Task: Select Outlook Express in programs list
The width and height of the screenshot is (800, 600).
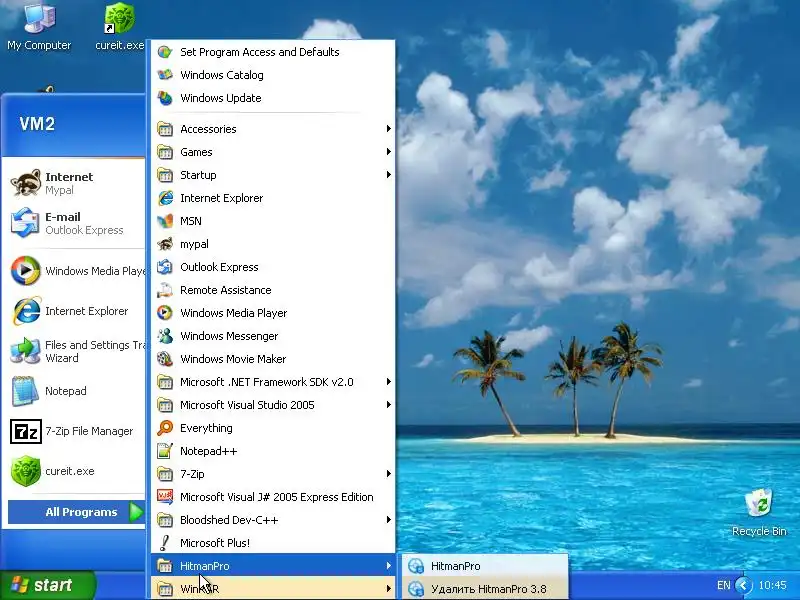Action: point(273,267)
